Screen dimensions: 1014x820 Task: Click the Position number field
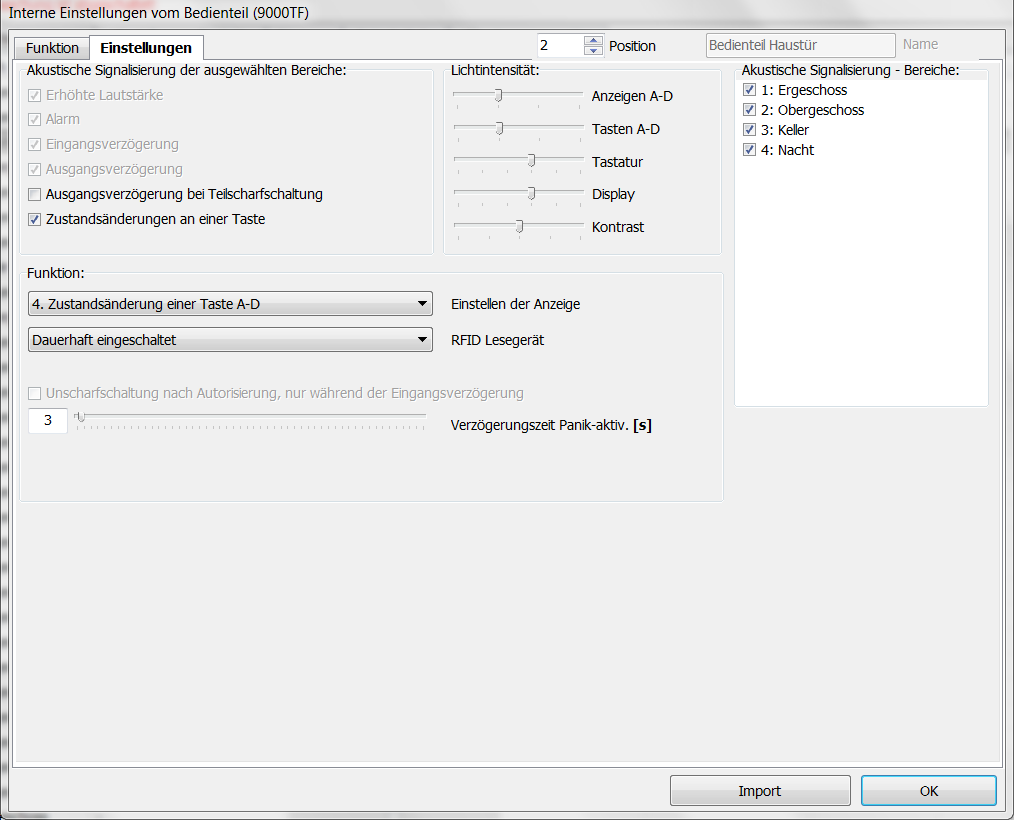point(558,45)
